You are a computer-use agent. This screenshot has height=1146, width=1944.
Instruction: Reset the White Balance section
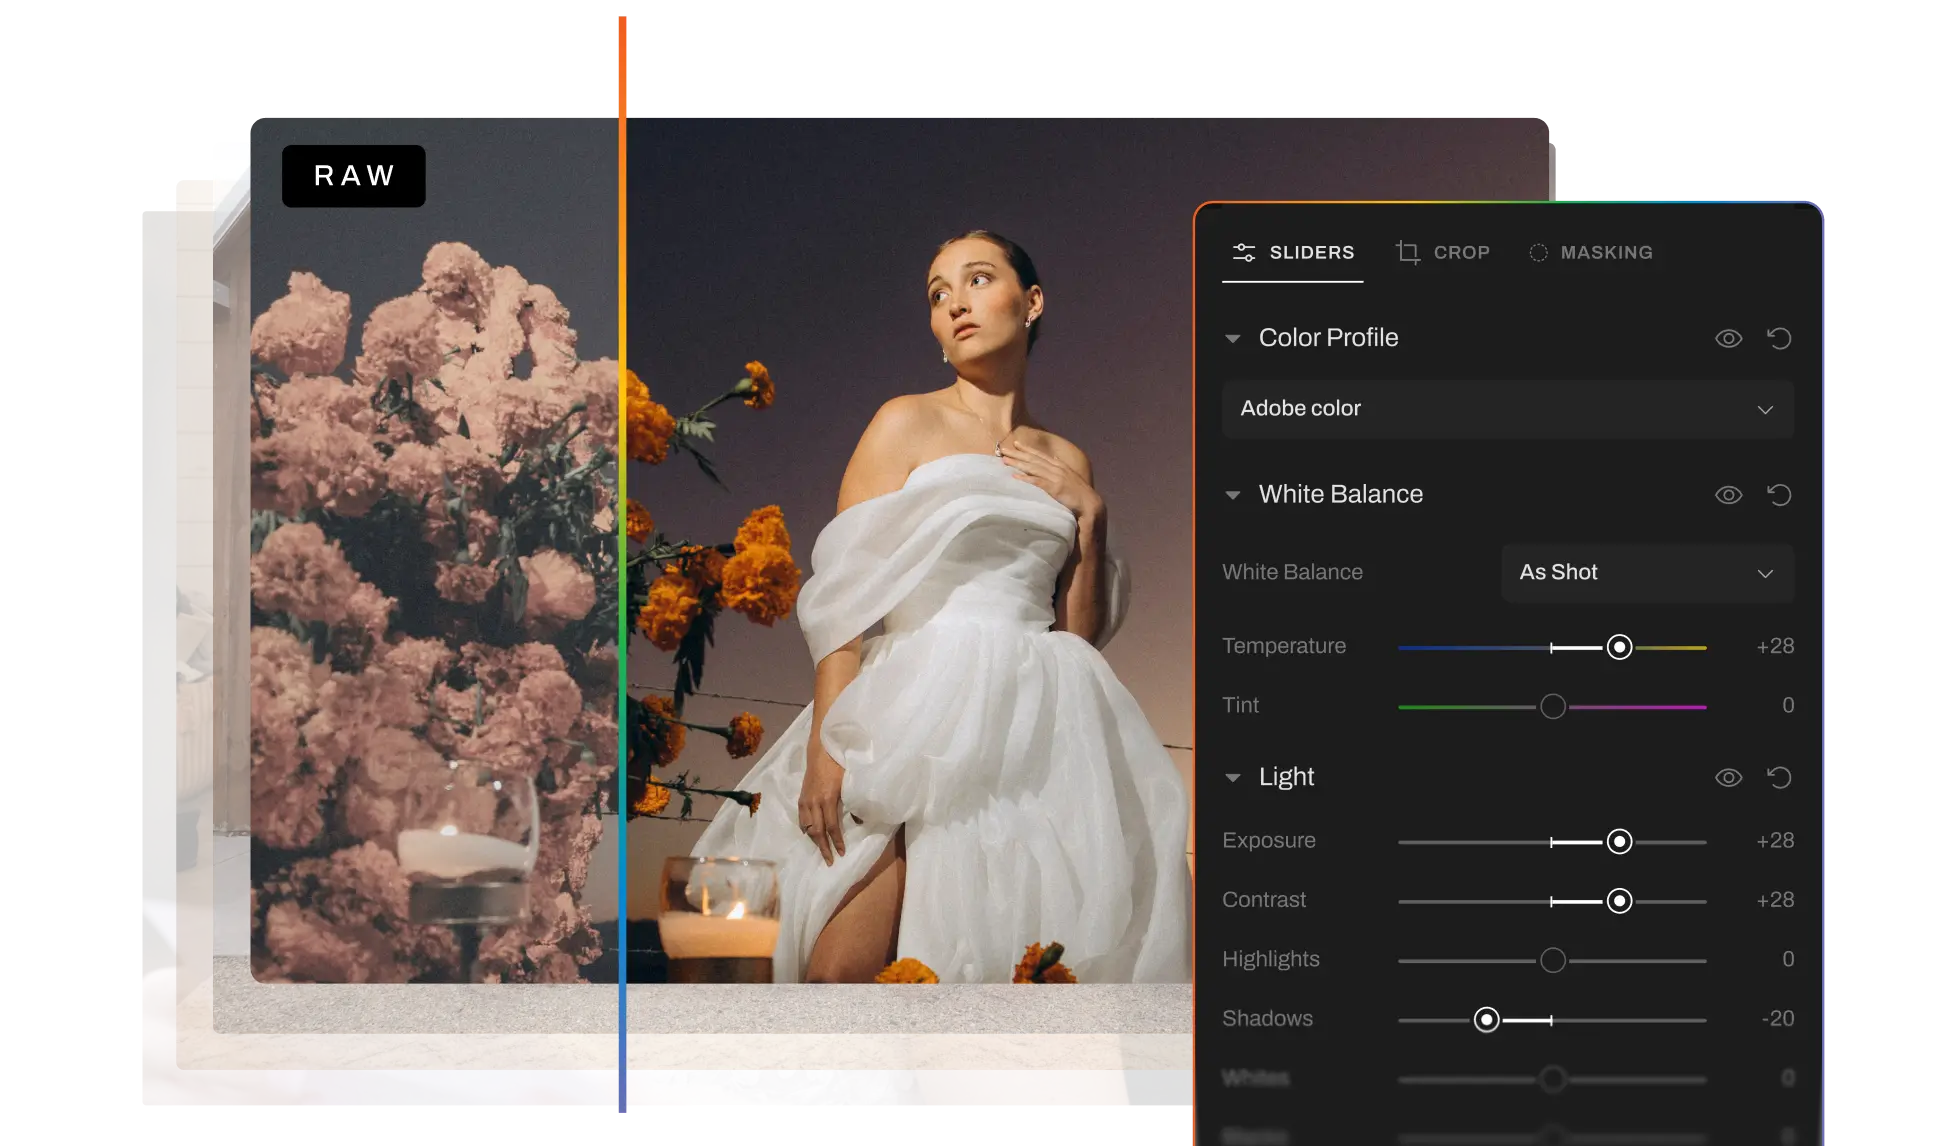pos(1779,495)
